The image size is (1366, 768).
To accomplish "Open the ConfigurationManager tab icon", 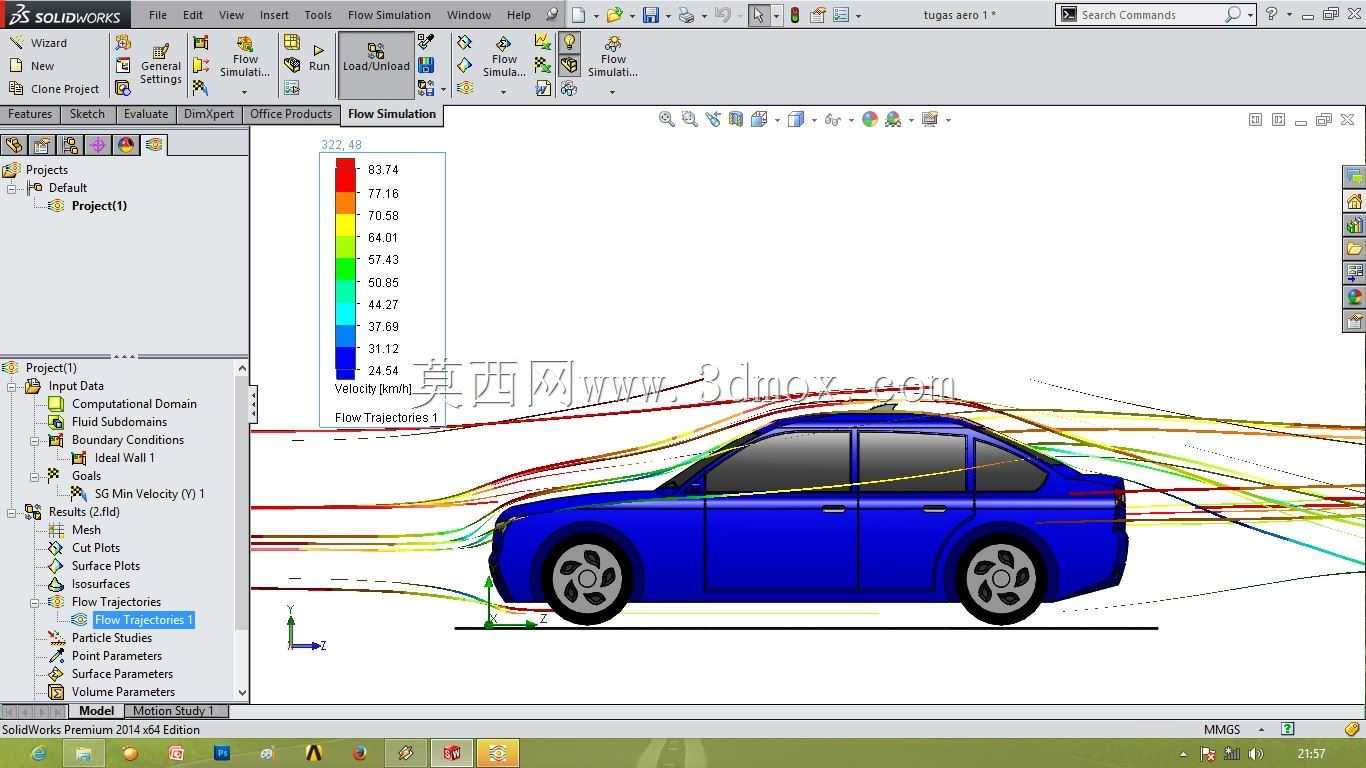I will click(70, 145).
